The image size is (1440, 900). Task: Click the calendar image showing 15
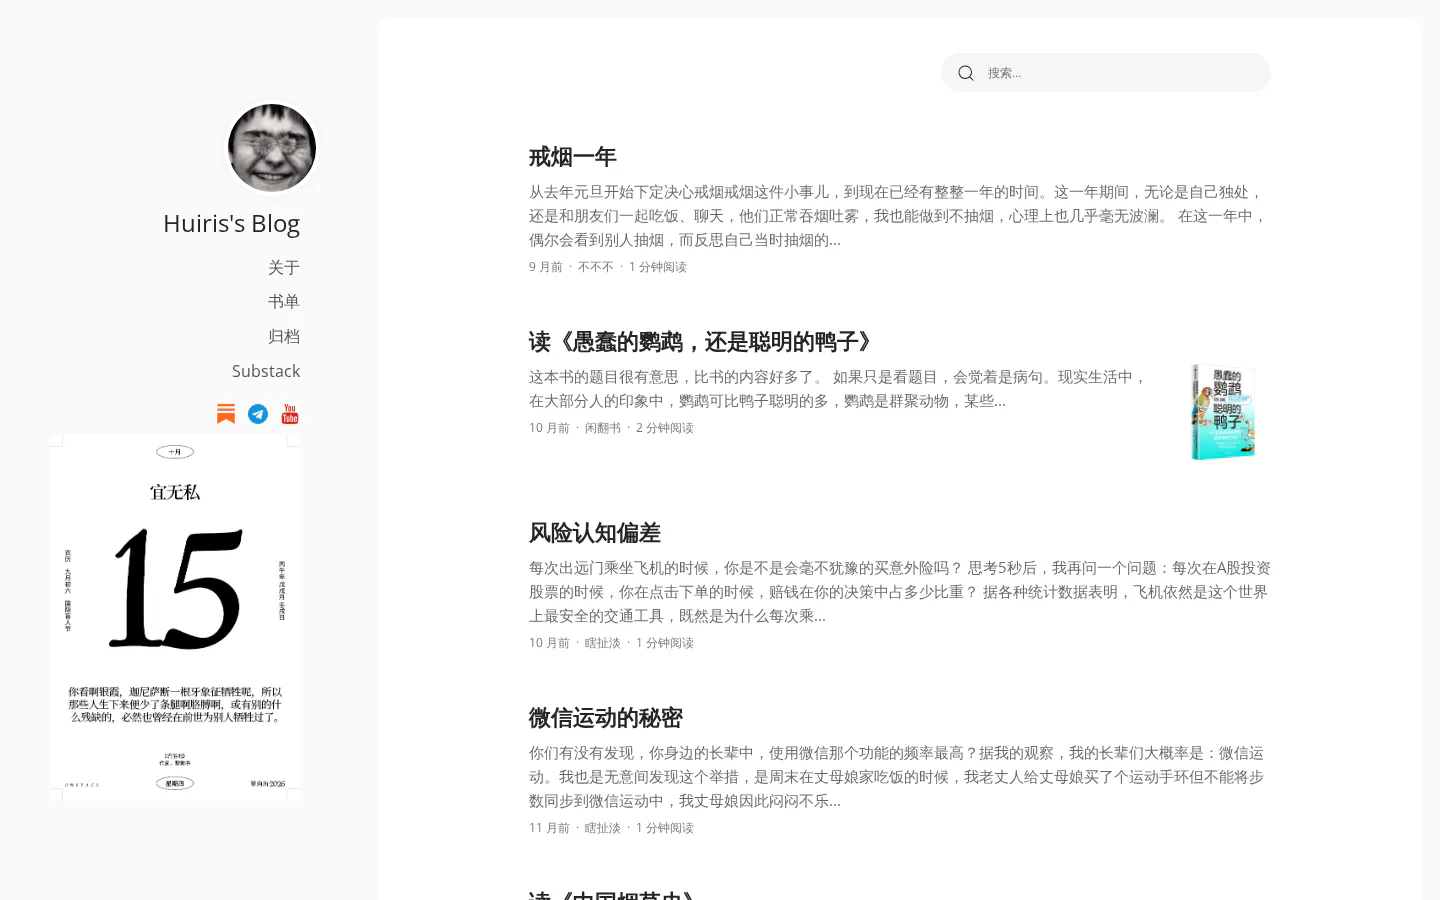175,617
